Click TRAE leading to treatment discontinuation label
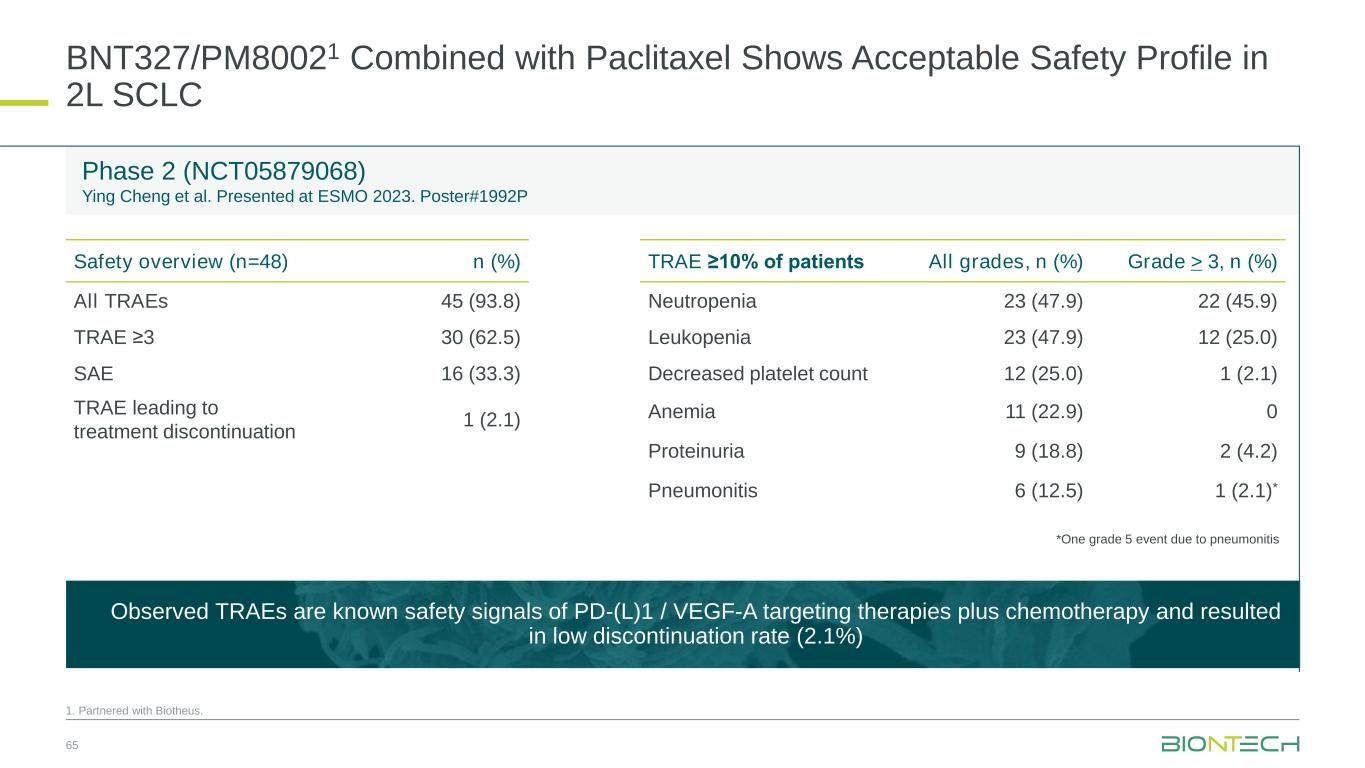1365x768 pixels. pos(185,420)
